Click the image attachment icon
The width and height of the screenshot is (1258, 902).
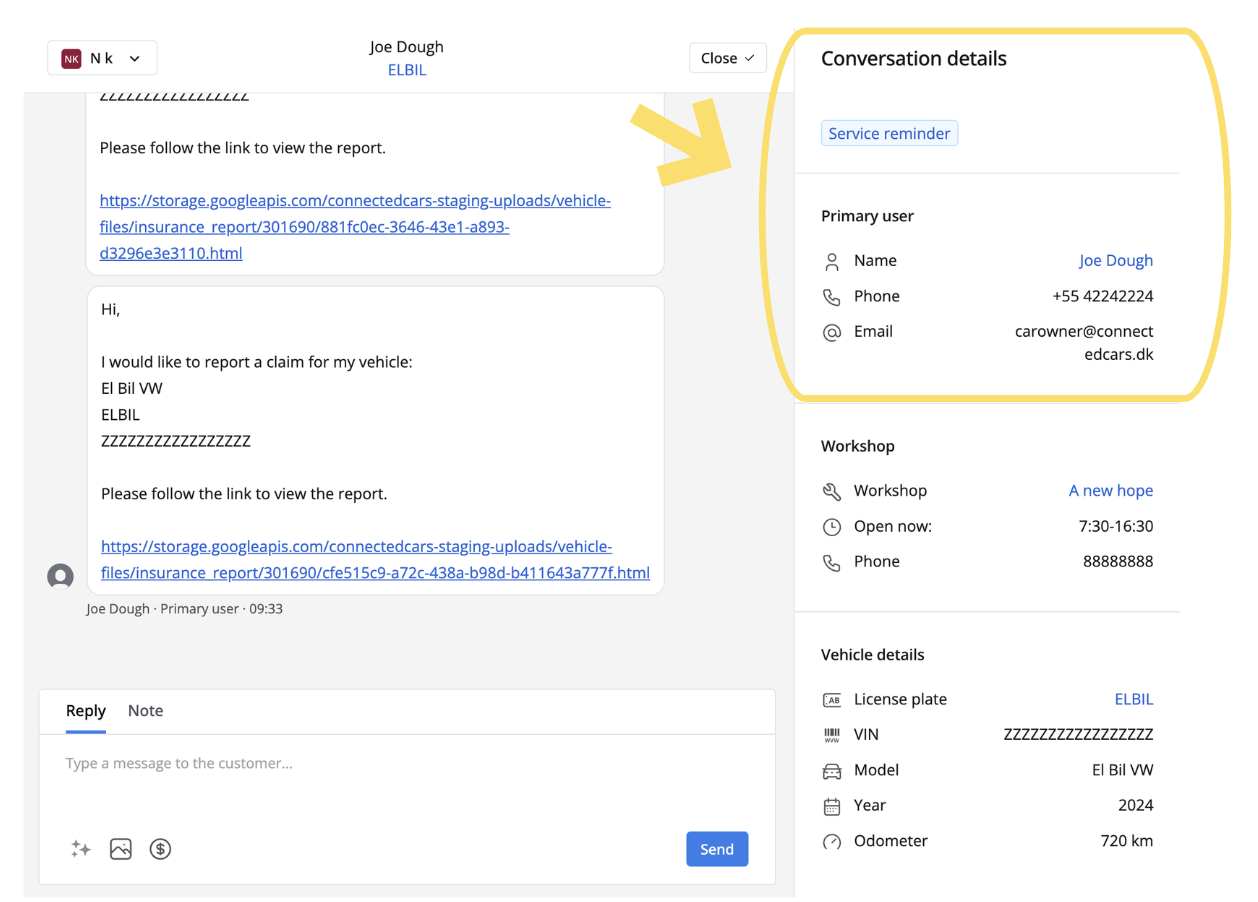(x=121, y=849)
